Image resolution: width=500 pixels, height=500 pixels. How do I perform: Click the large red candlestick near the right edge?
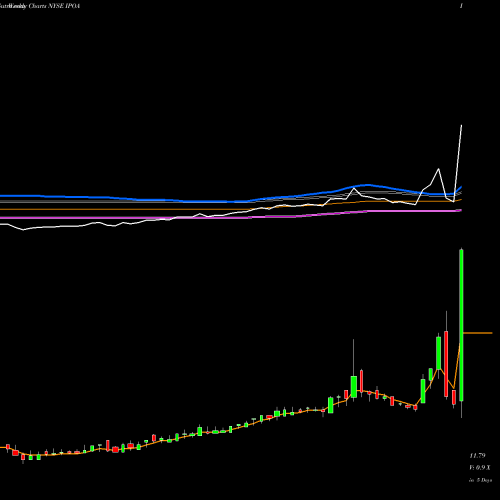click(446, 363)
